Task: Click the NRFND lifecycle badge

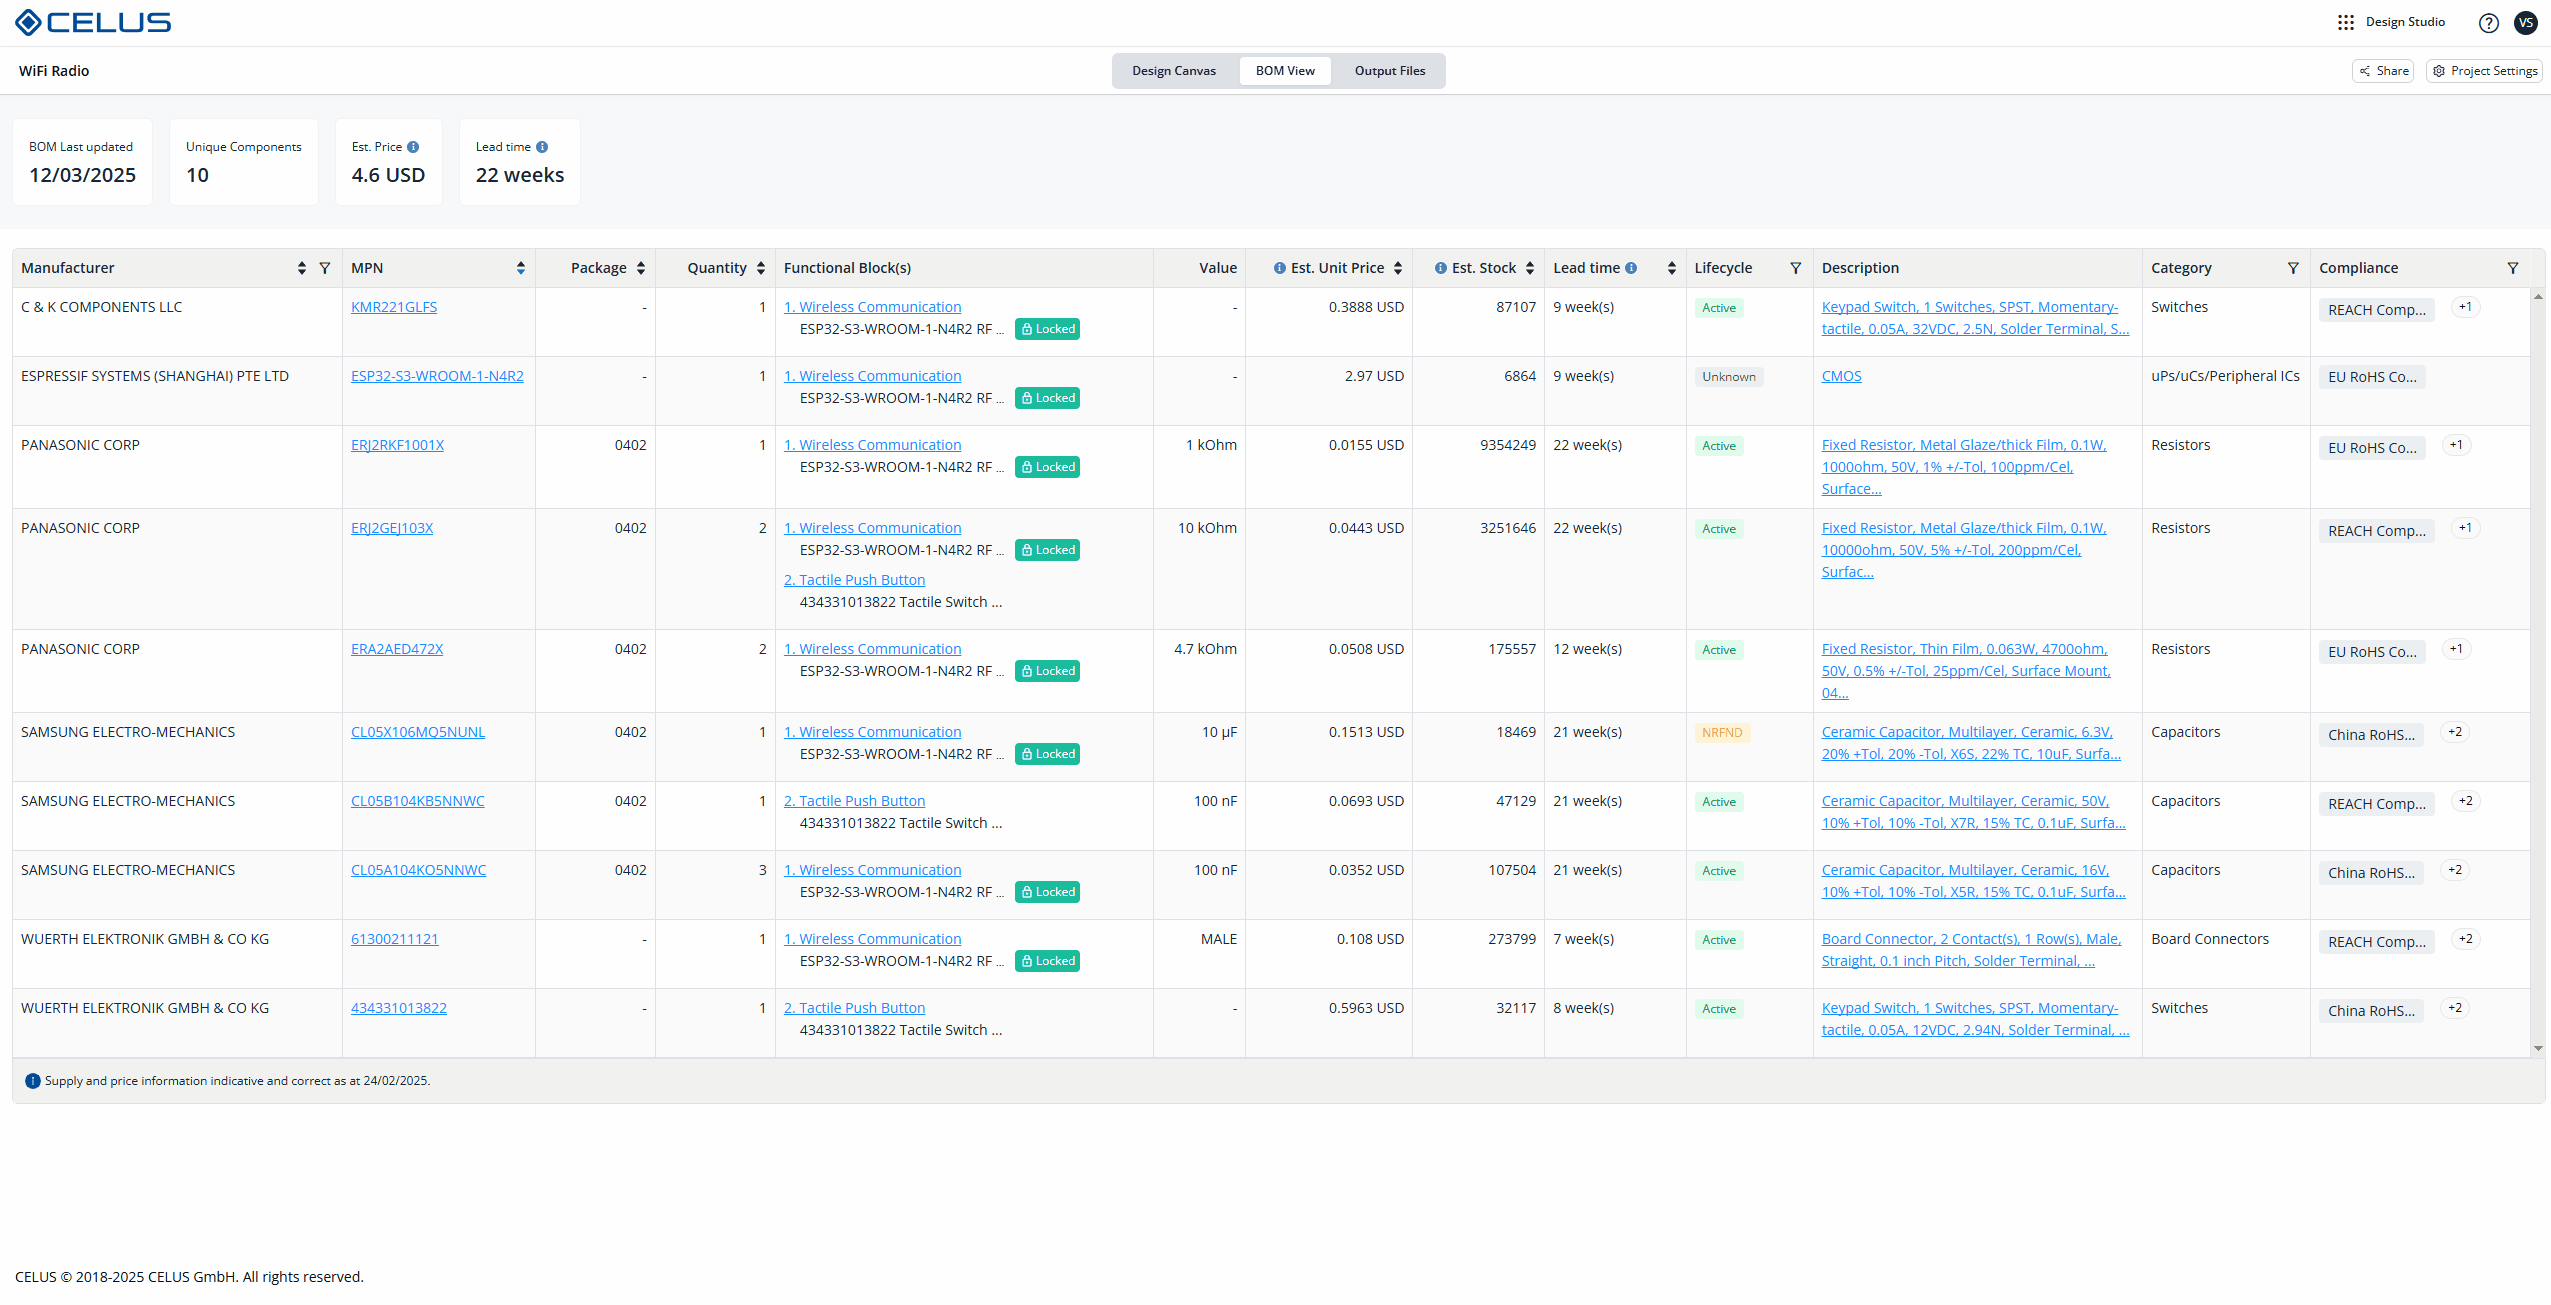Action: pyautogui.click(x=1722, y=733)
